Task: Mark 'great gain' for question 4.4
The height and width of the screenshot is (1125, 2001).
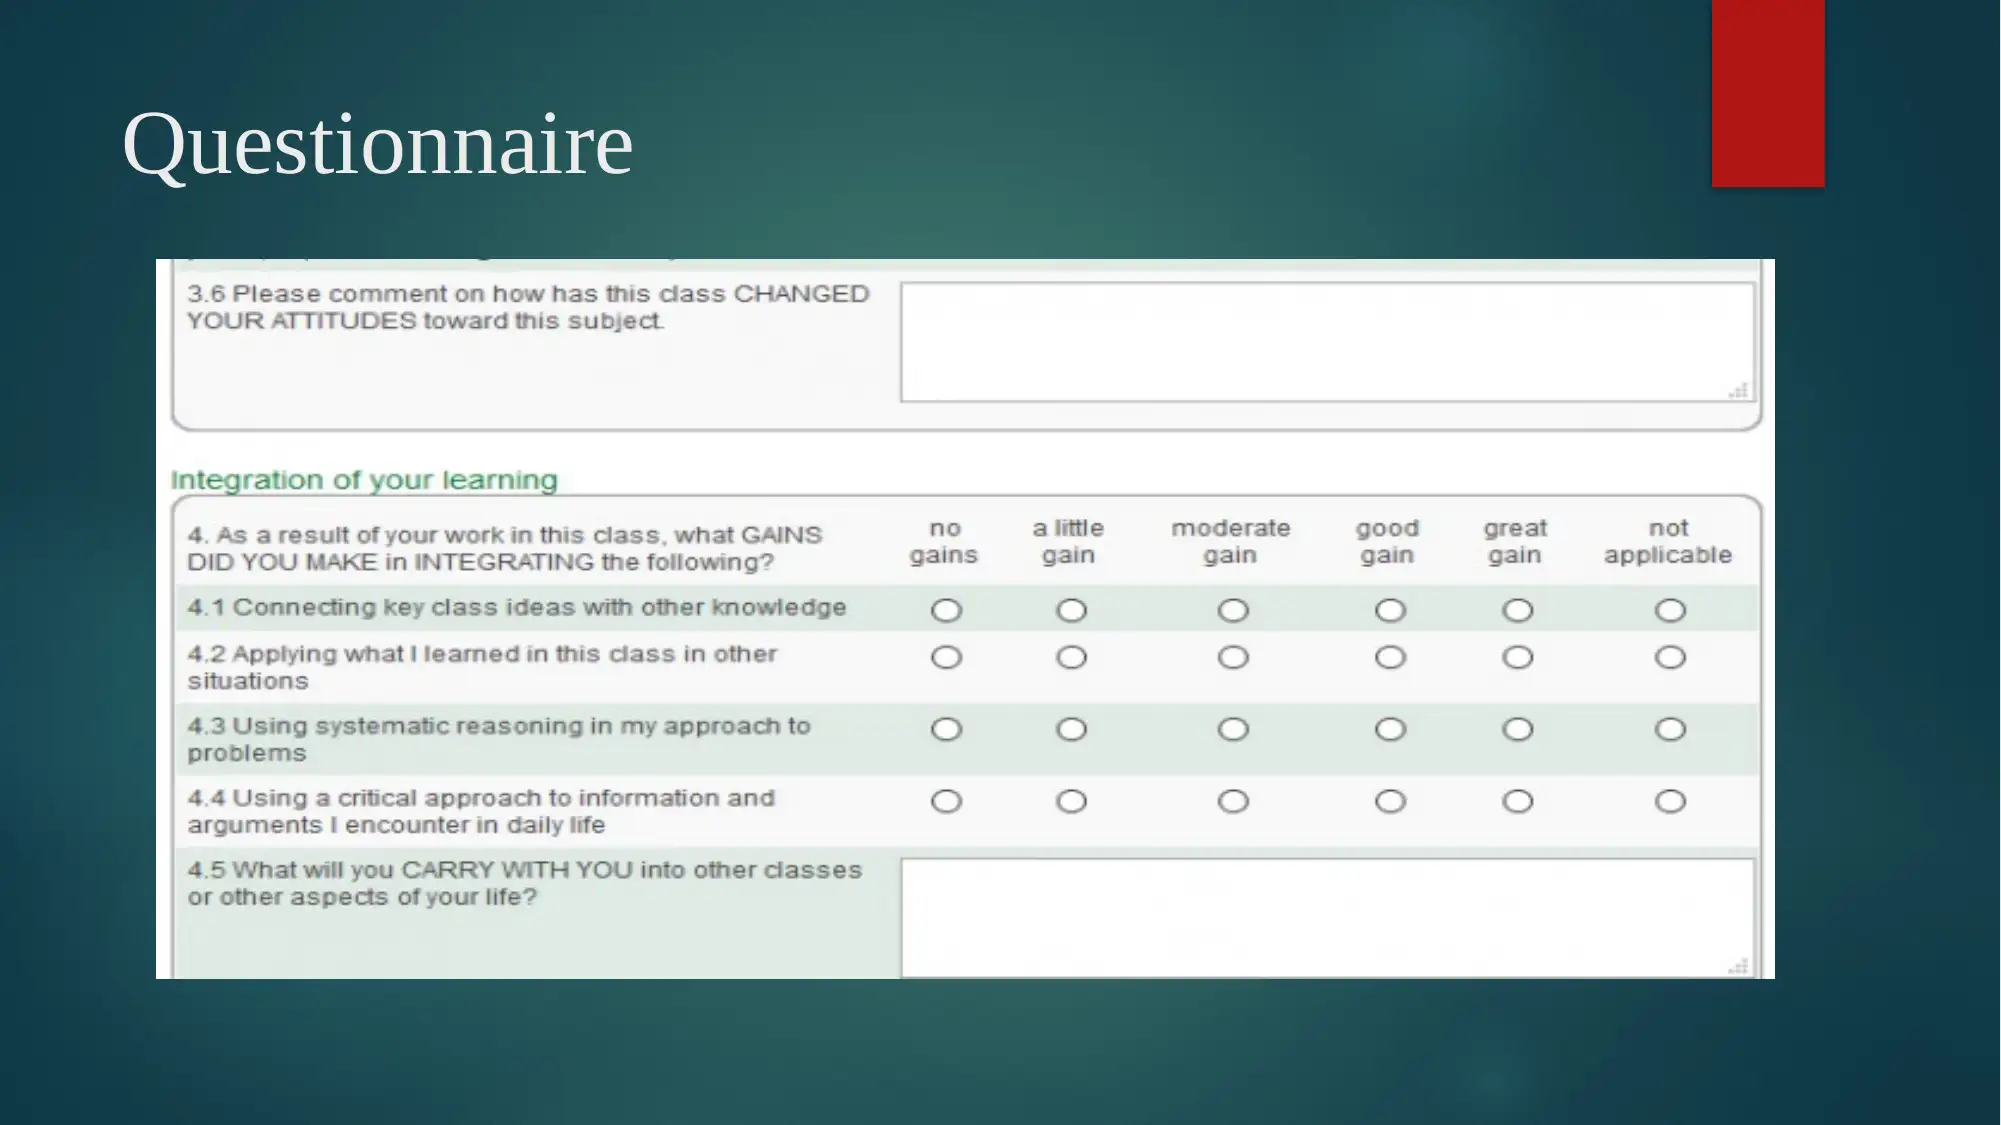Action: tap(1517, 801)
